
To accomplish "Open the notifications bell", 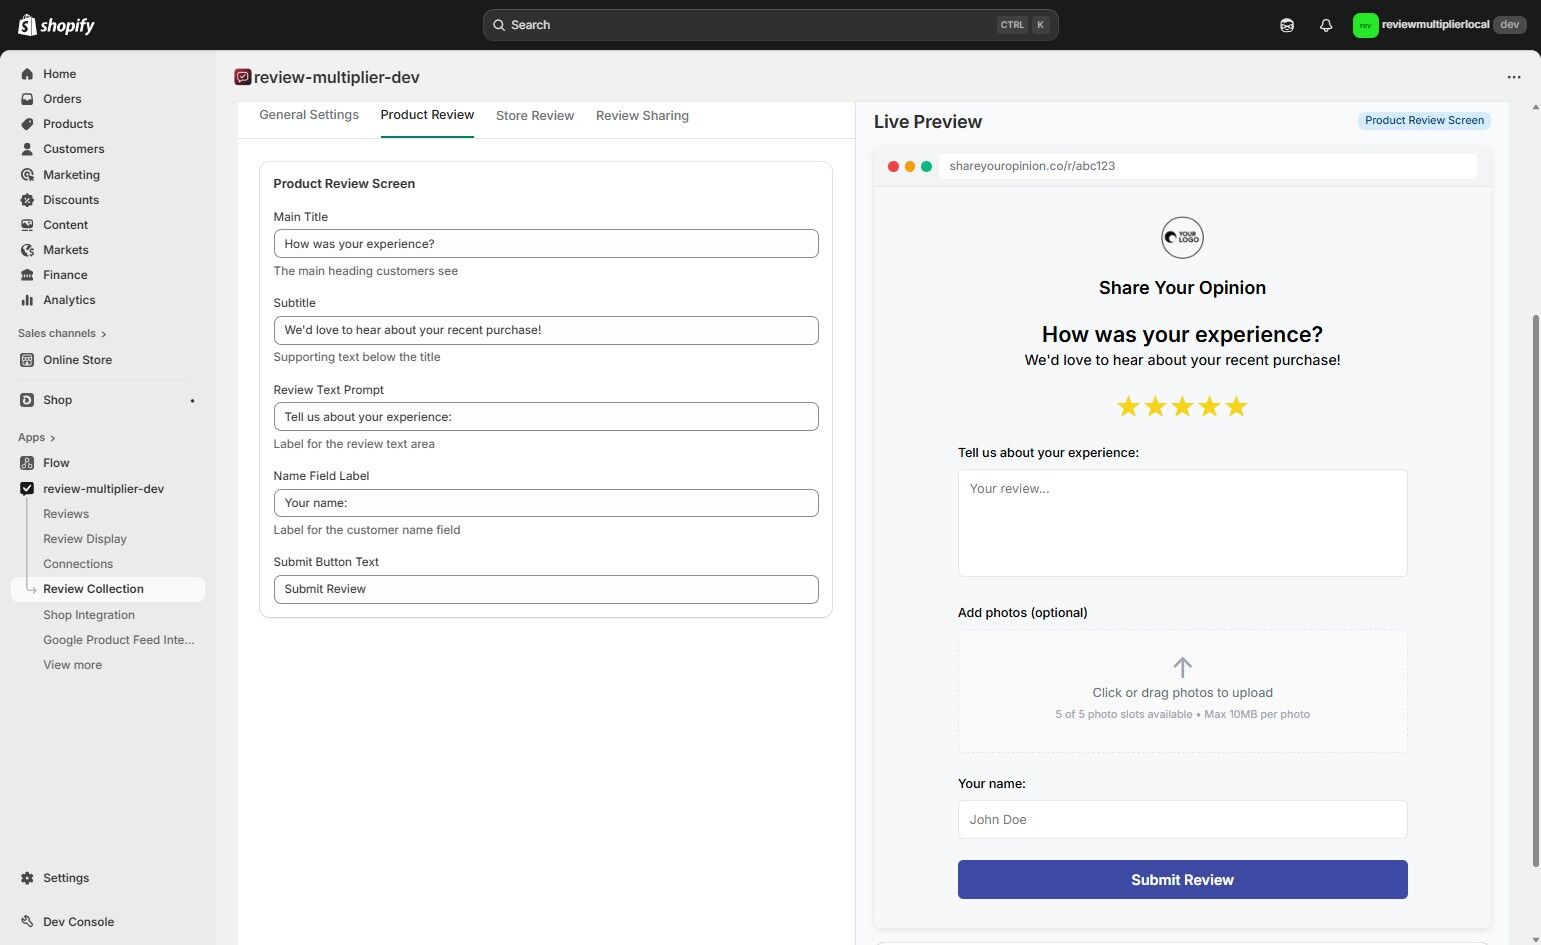I will point(1326,24).
